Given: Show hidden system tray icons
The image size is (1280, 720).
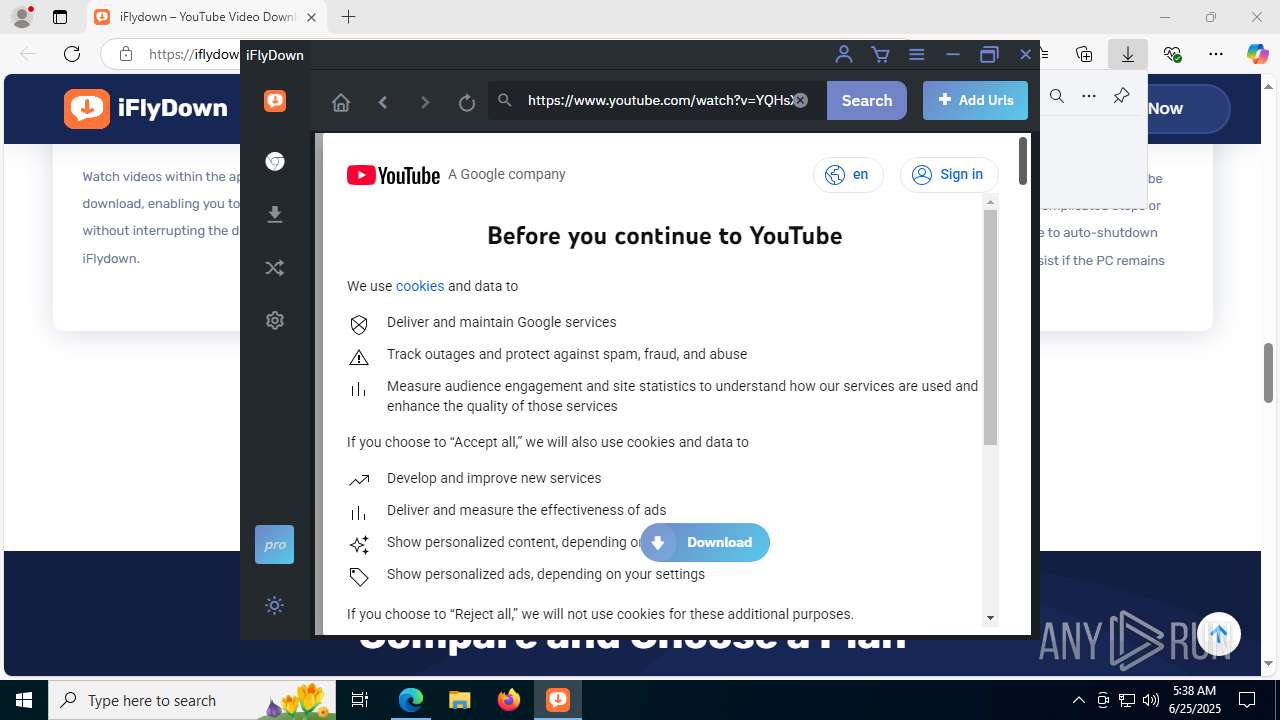Looking at the screenshot, I should pos(1078,700).
